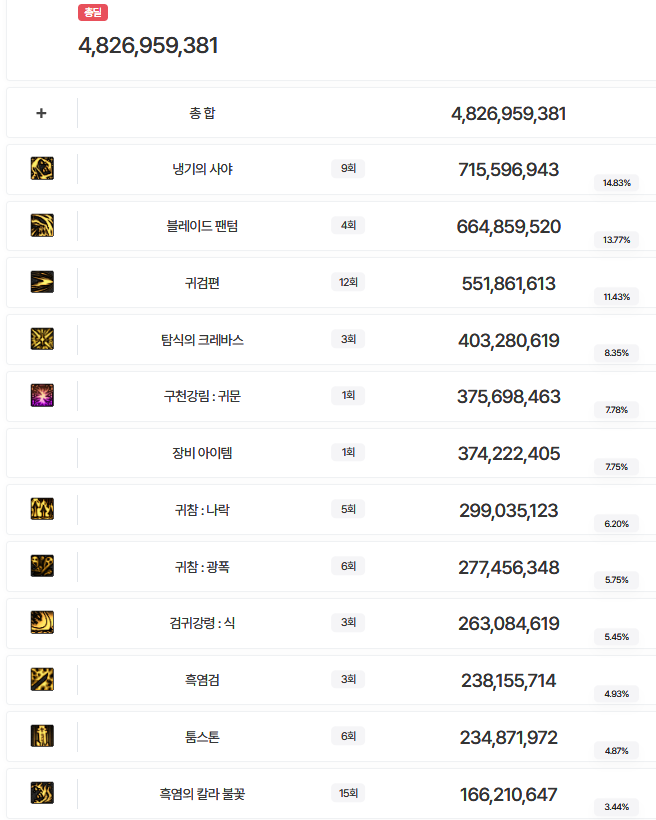656x820 pixels.
Task: Click the 탐식의 크레바스 skill icon
Action: 42,339
